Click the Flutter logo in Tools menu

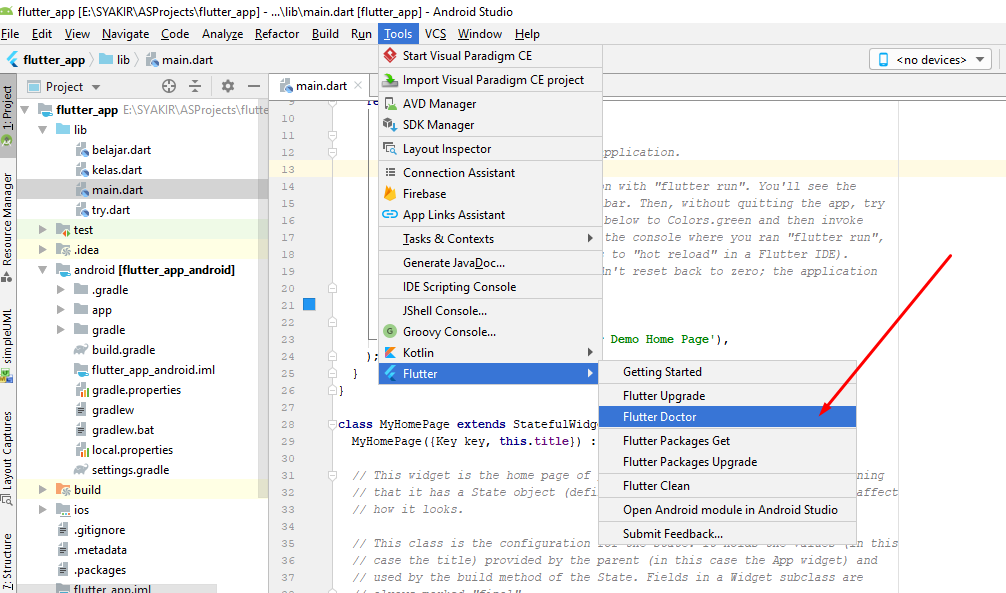[x=389, y=374]
